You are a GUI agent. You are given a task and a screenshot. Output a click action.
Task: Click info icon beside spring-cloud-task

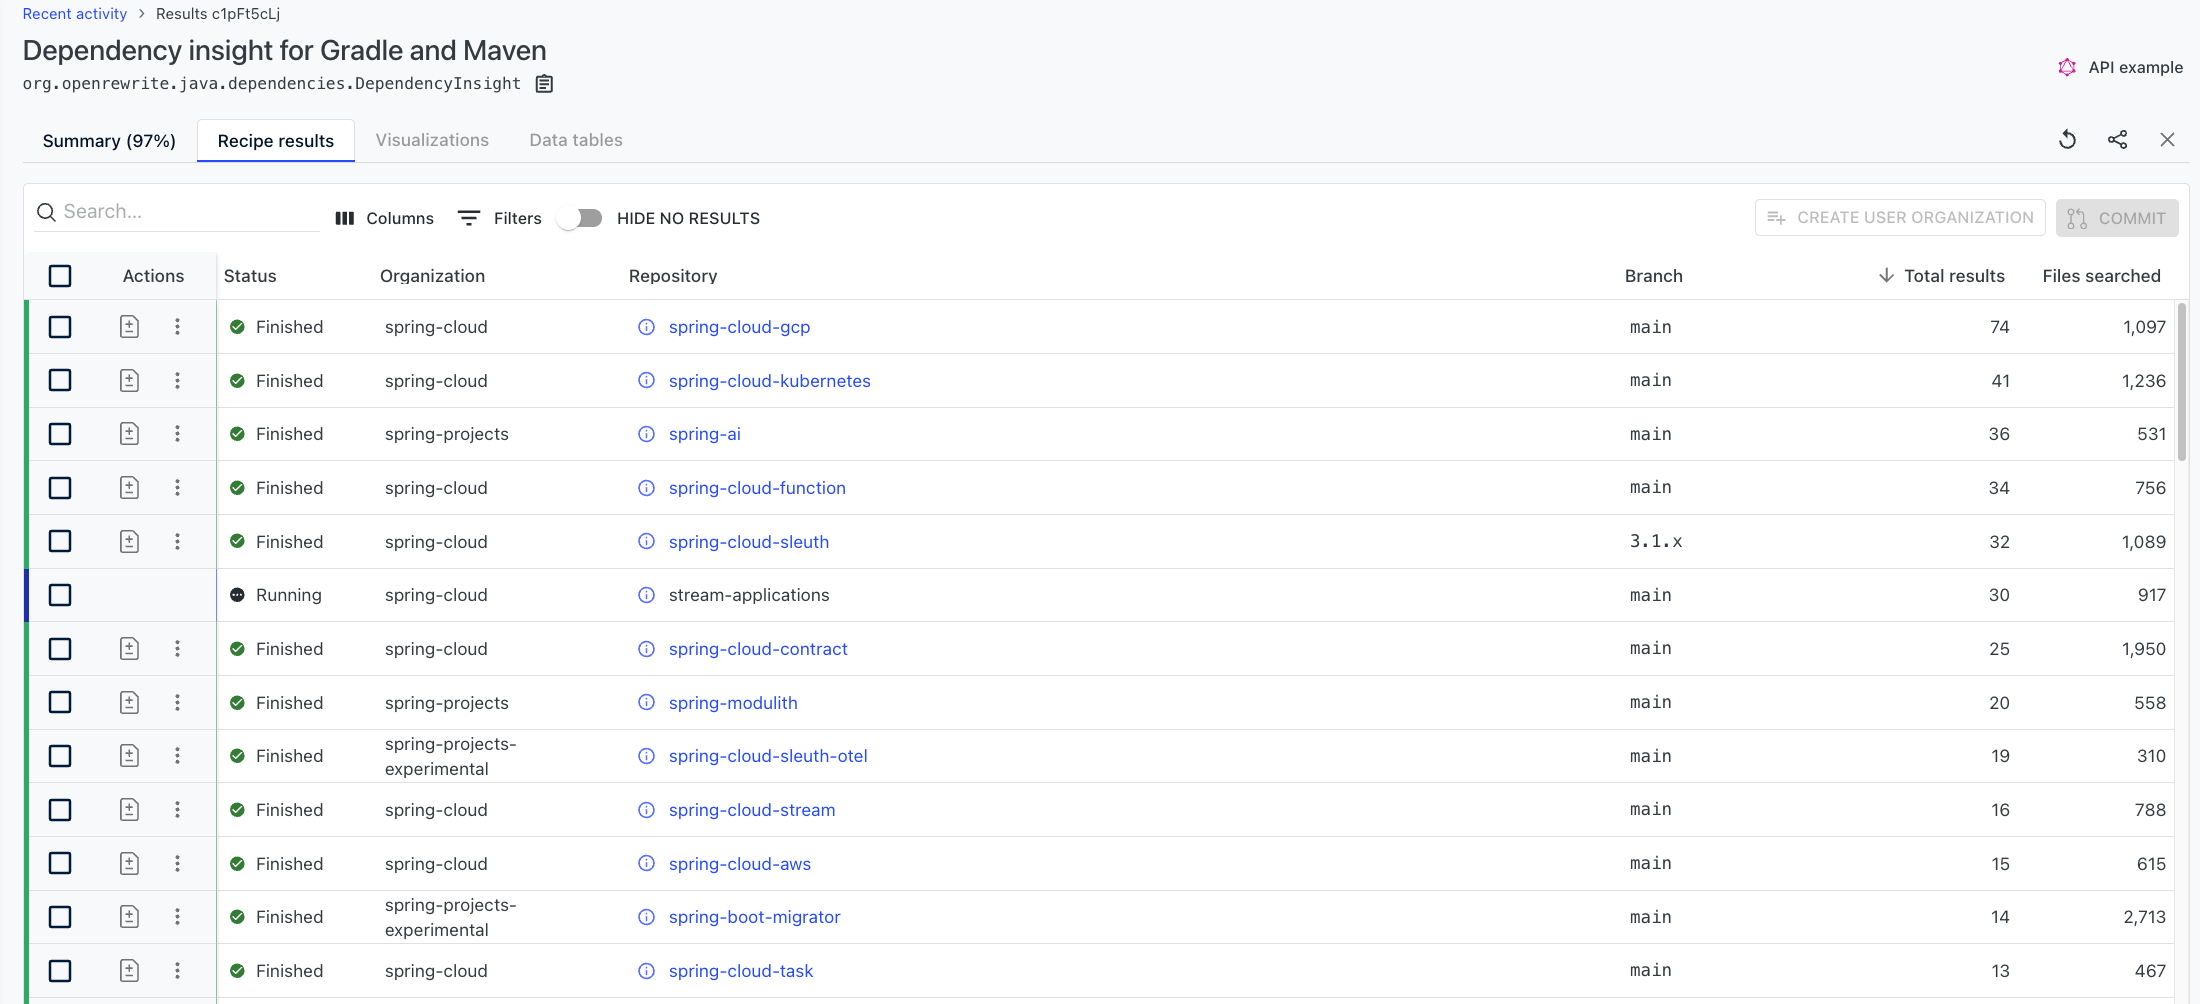pyautogui.click(x=647, y=971)
